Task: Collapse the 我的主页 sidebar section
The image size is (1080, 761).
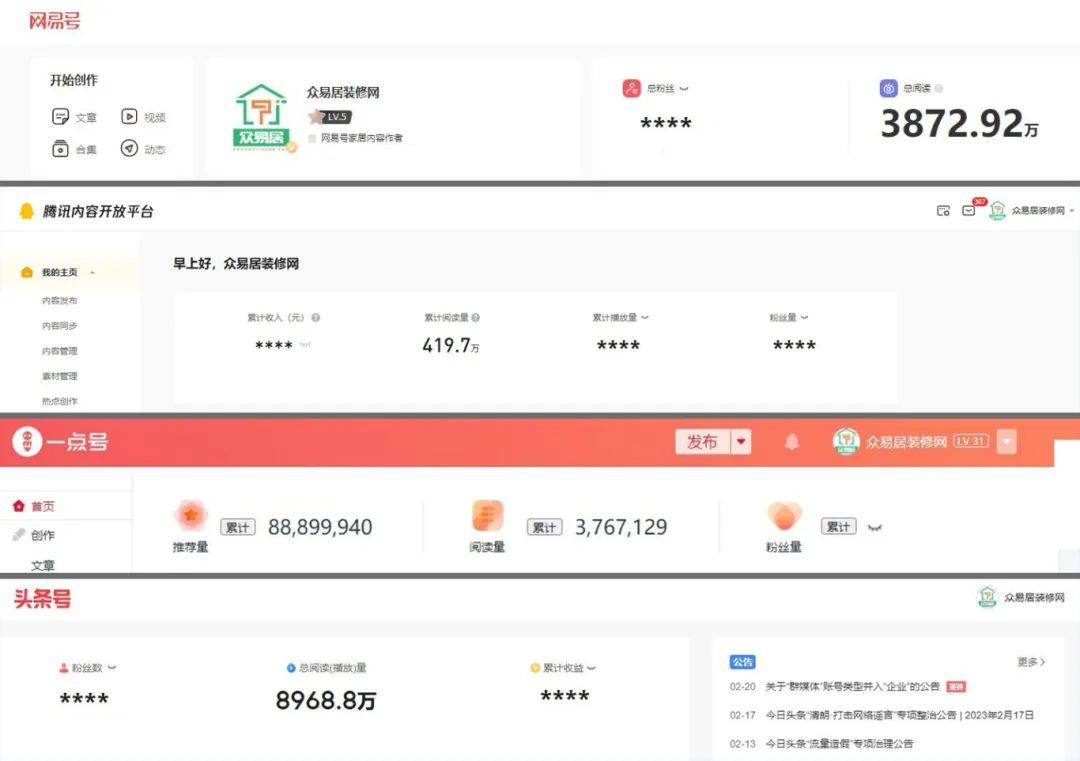Action: point(92,273)
